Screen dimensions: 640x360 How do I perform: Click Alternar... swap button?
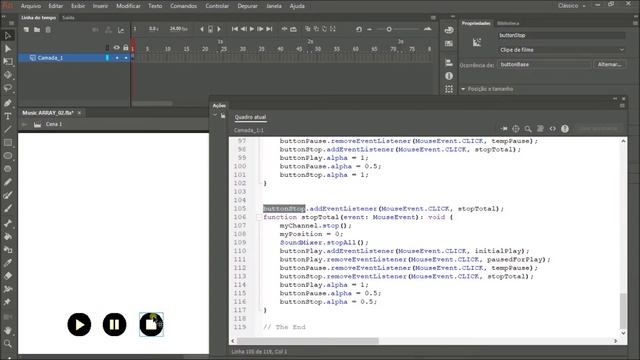609,64
